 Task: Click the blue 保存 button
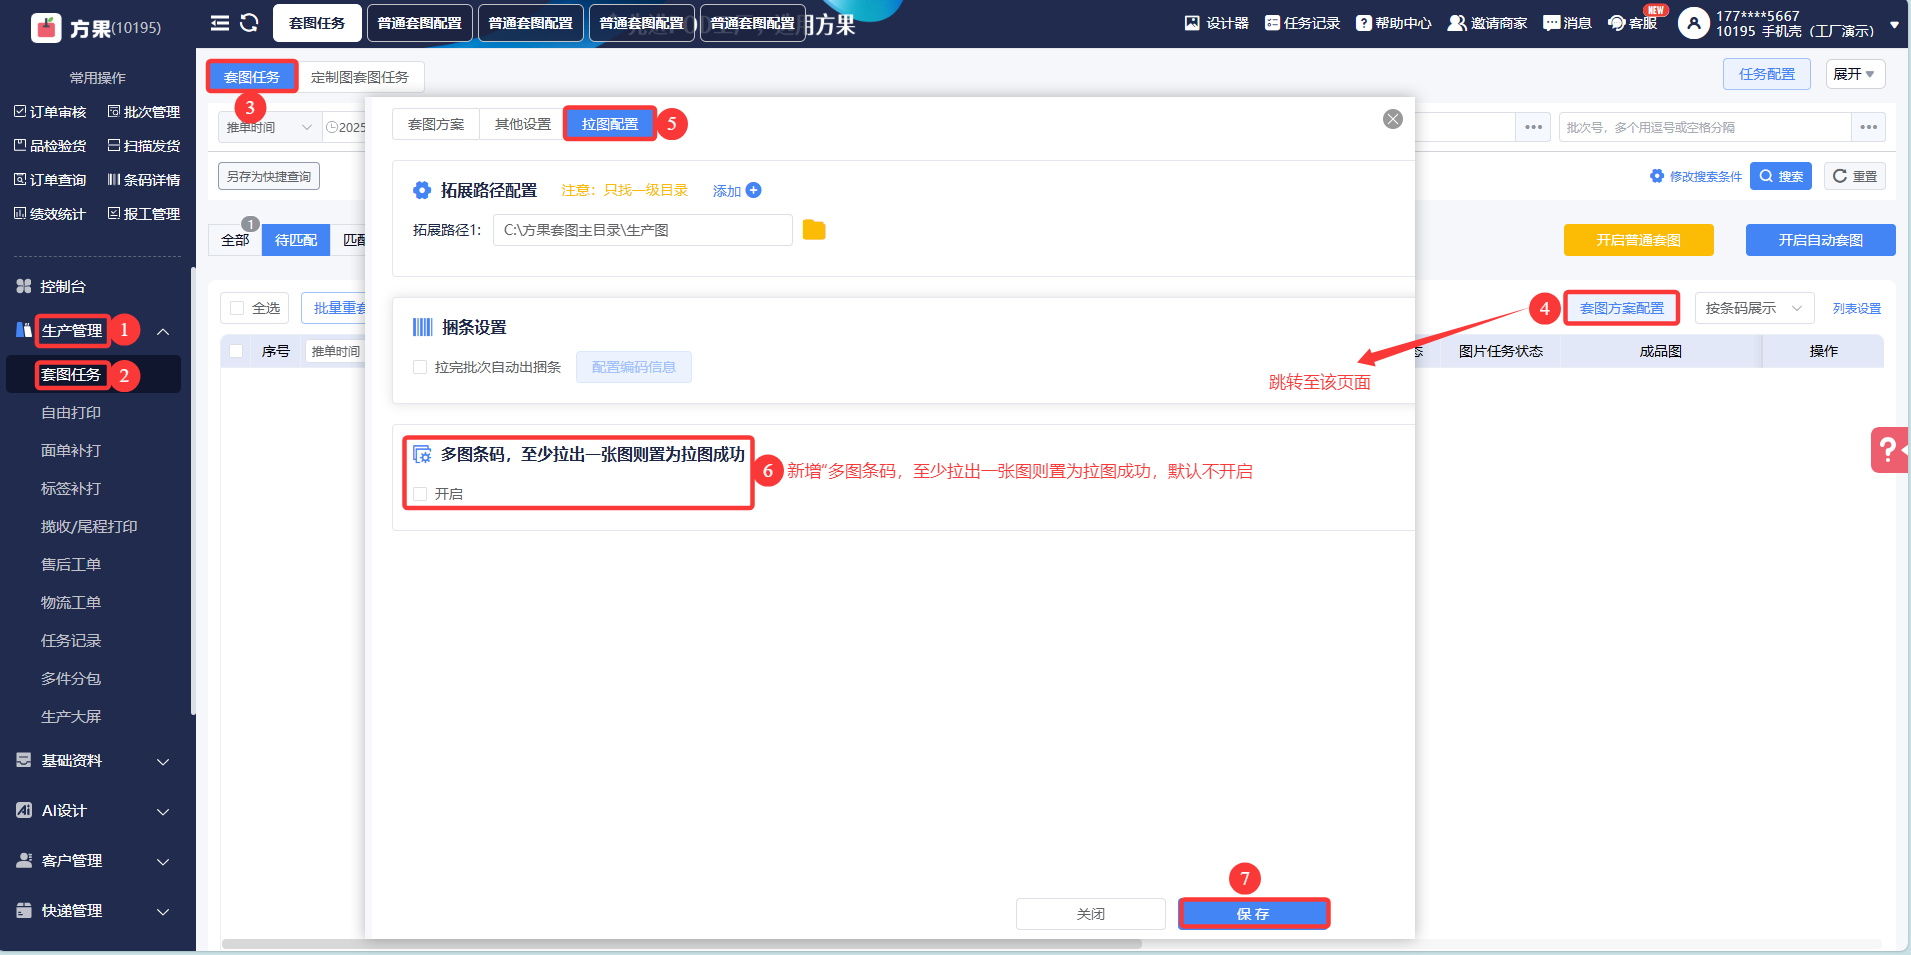click(1253, 914)
